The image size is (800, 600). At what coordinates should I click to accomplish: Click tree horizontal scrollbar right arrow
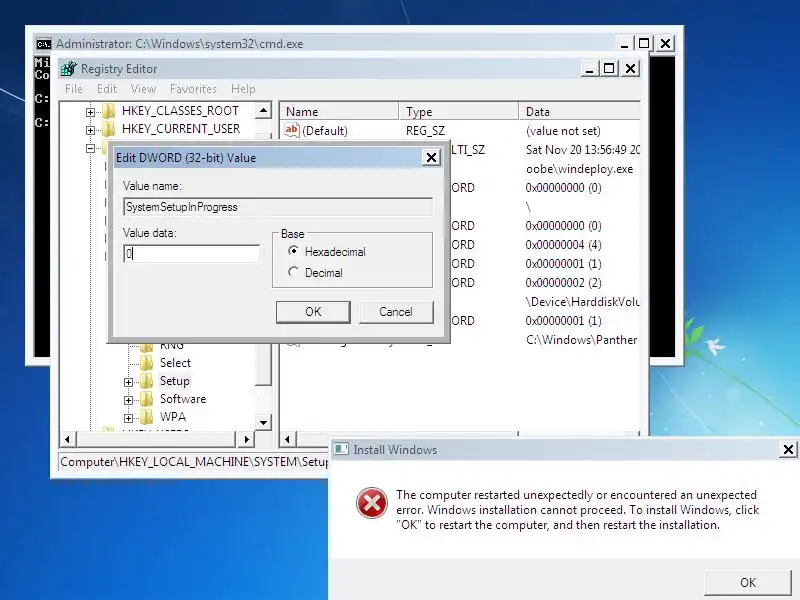[x=246, y=439]
